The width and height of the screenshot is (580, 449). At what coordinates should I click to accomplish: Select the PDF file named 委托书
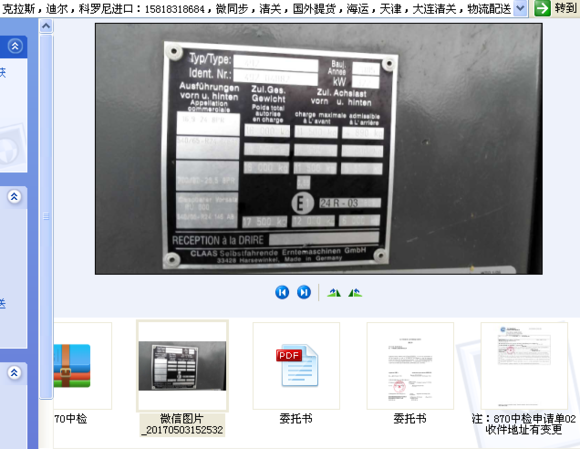point(296,366)
